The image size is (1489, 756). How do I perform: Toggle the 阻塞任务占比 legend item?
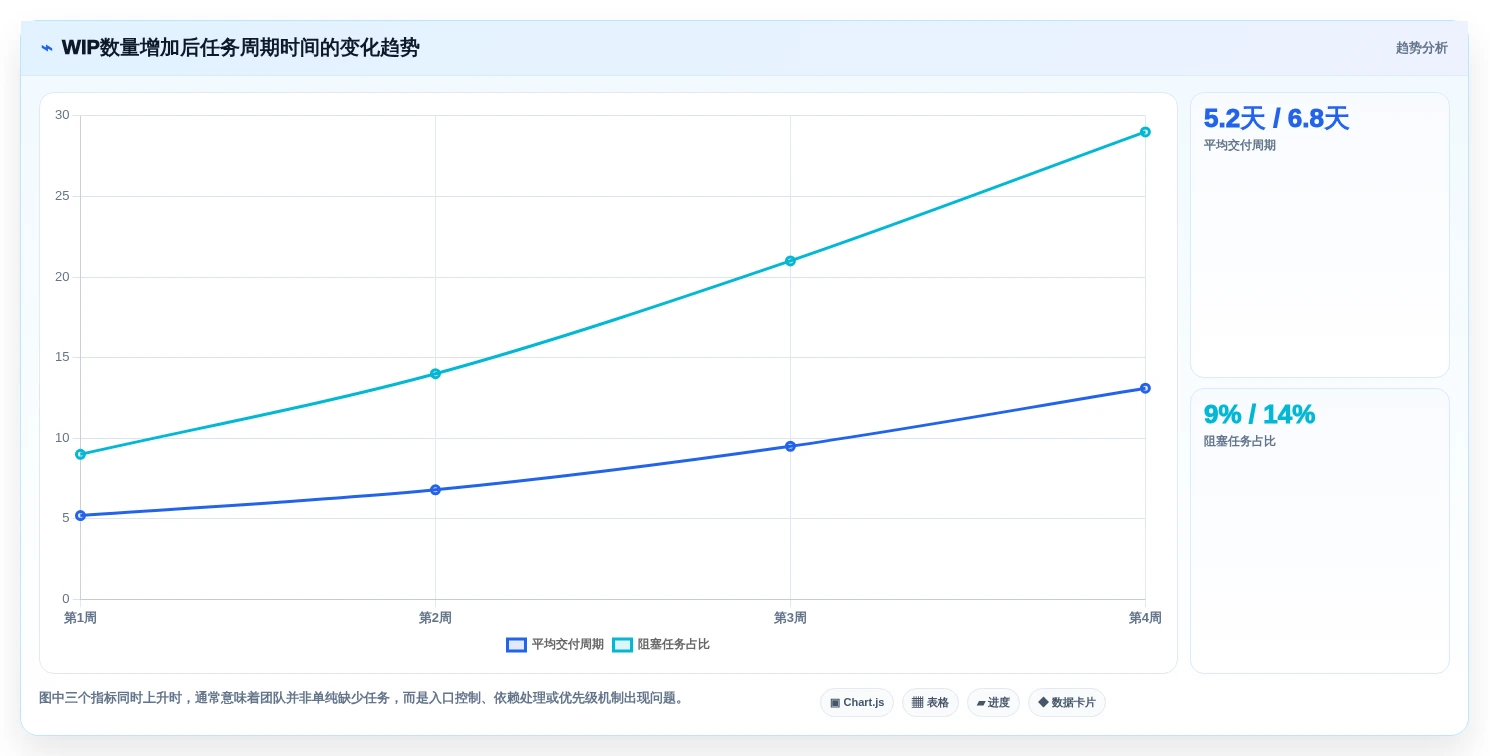point(661,645)
